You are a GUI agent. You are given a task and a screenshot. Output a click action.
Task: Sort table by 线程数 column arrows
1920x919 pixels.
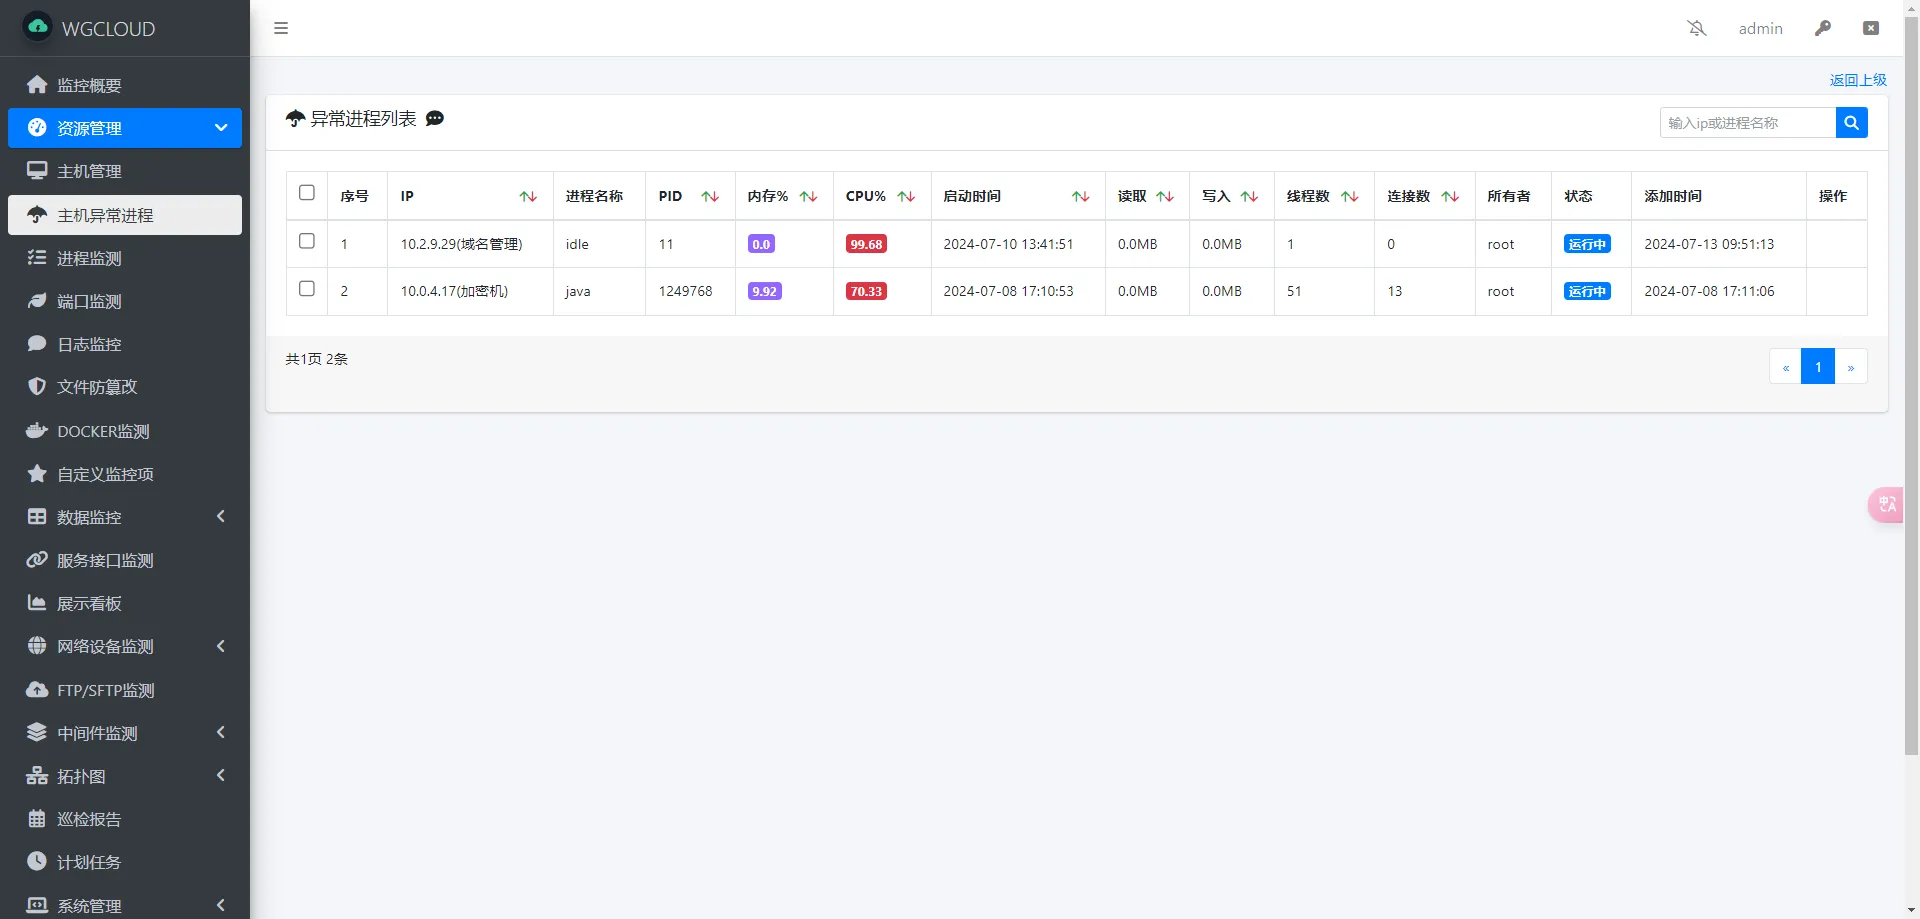tap(1350, 196)
